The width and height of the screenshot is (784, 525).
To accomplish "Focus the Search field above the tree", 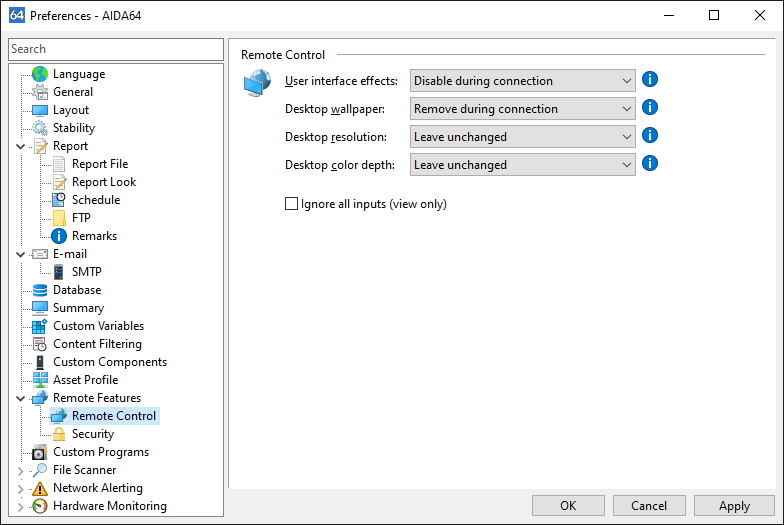I will pyautogui.click(x=116, y=49).
